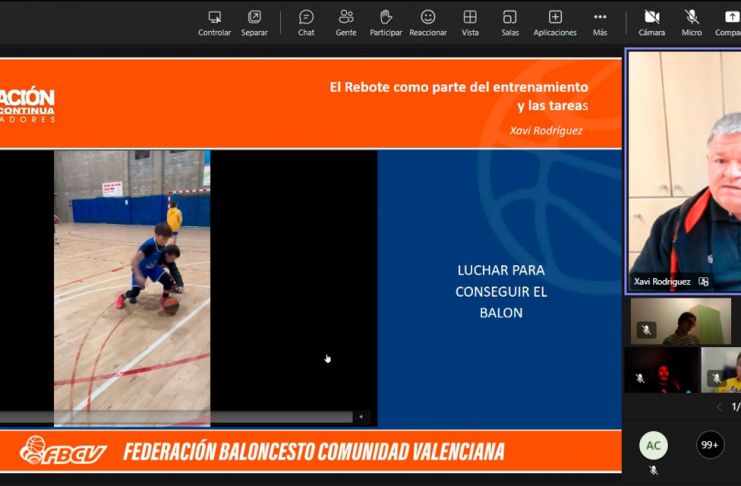Open the 99+ additional participants bubble
The width and height of the screenshot is (741, 486).
[x=710, y=445]
